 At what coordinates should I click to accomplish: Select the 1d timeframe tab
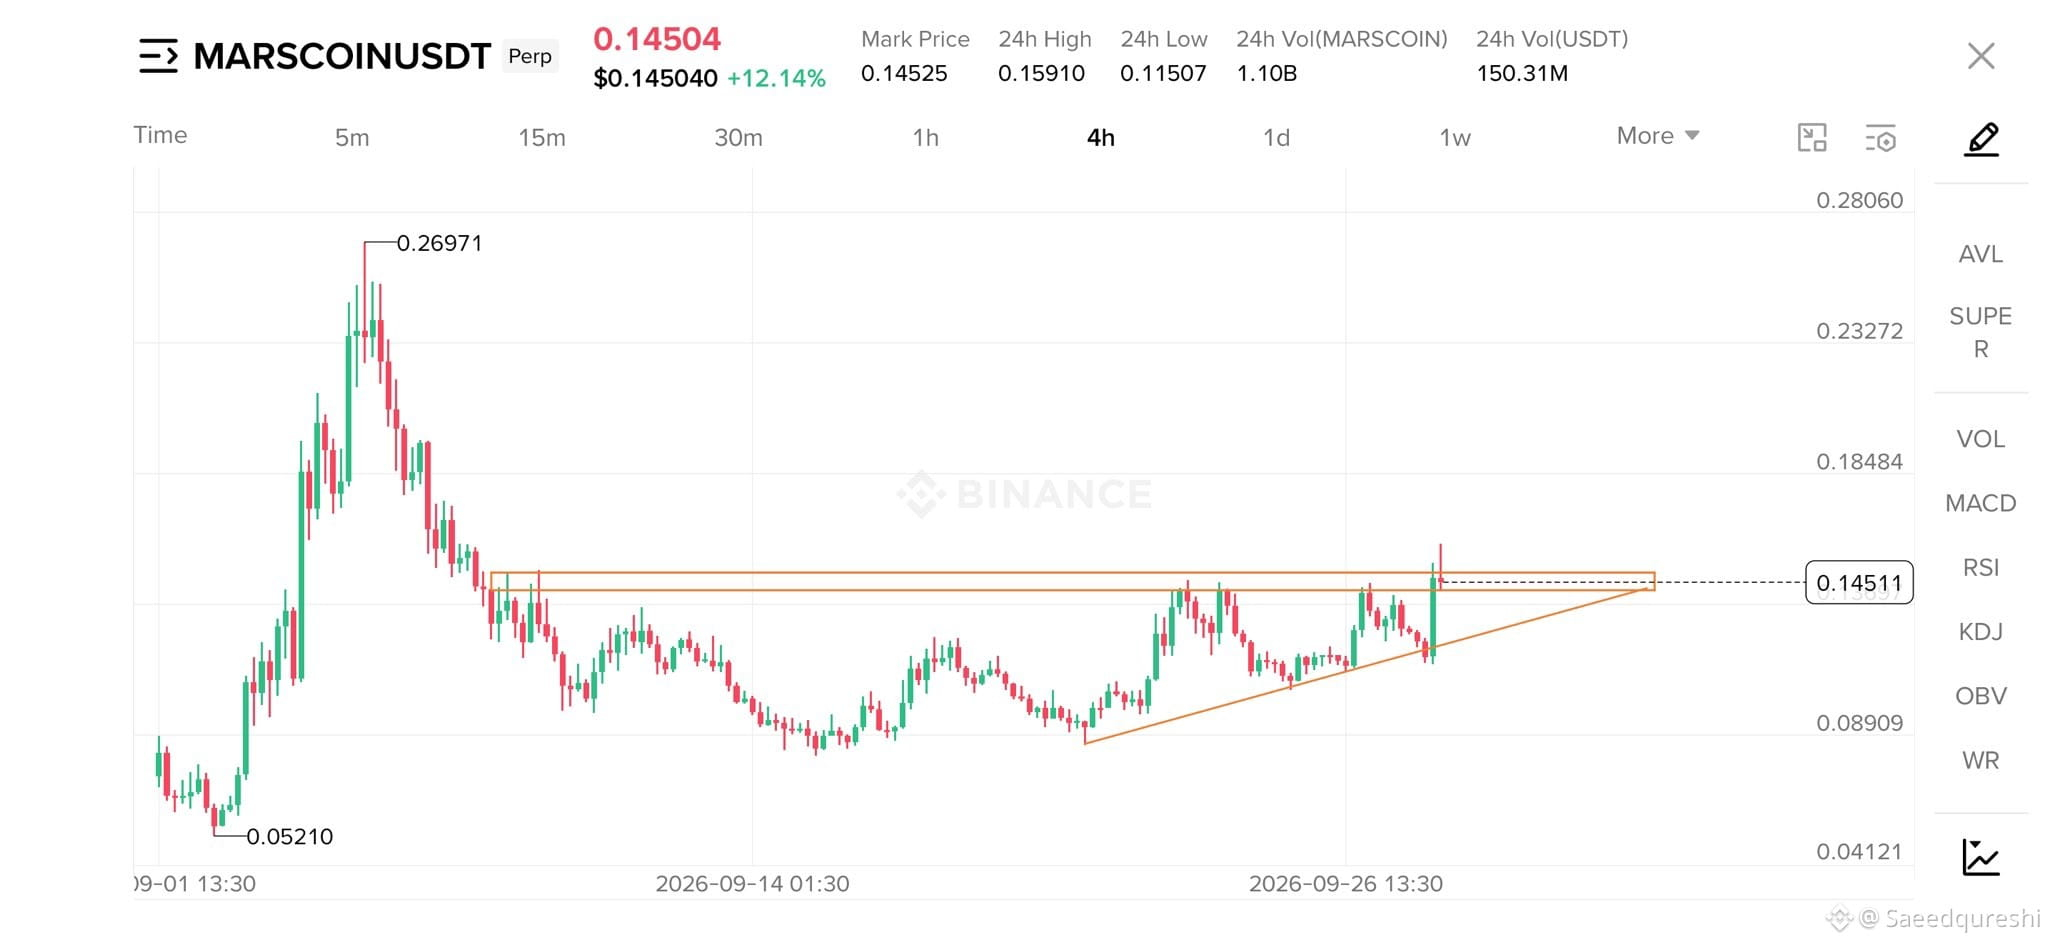(1276, 137)
